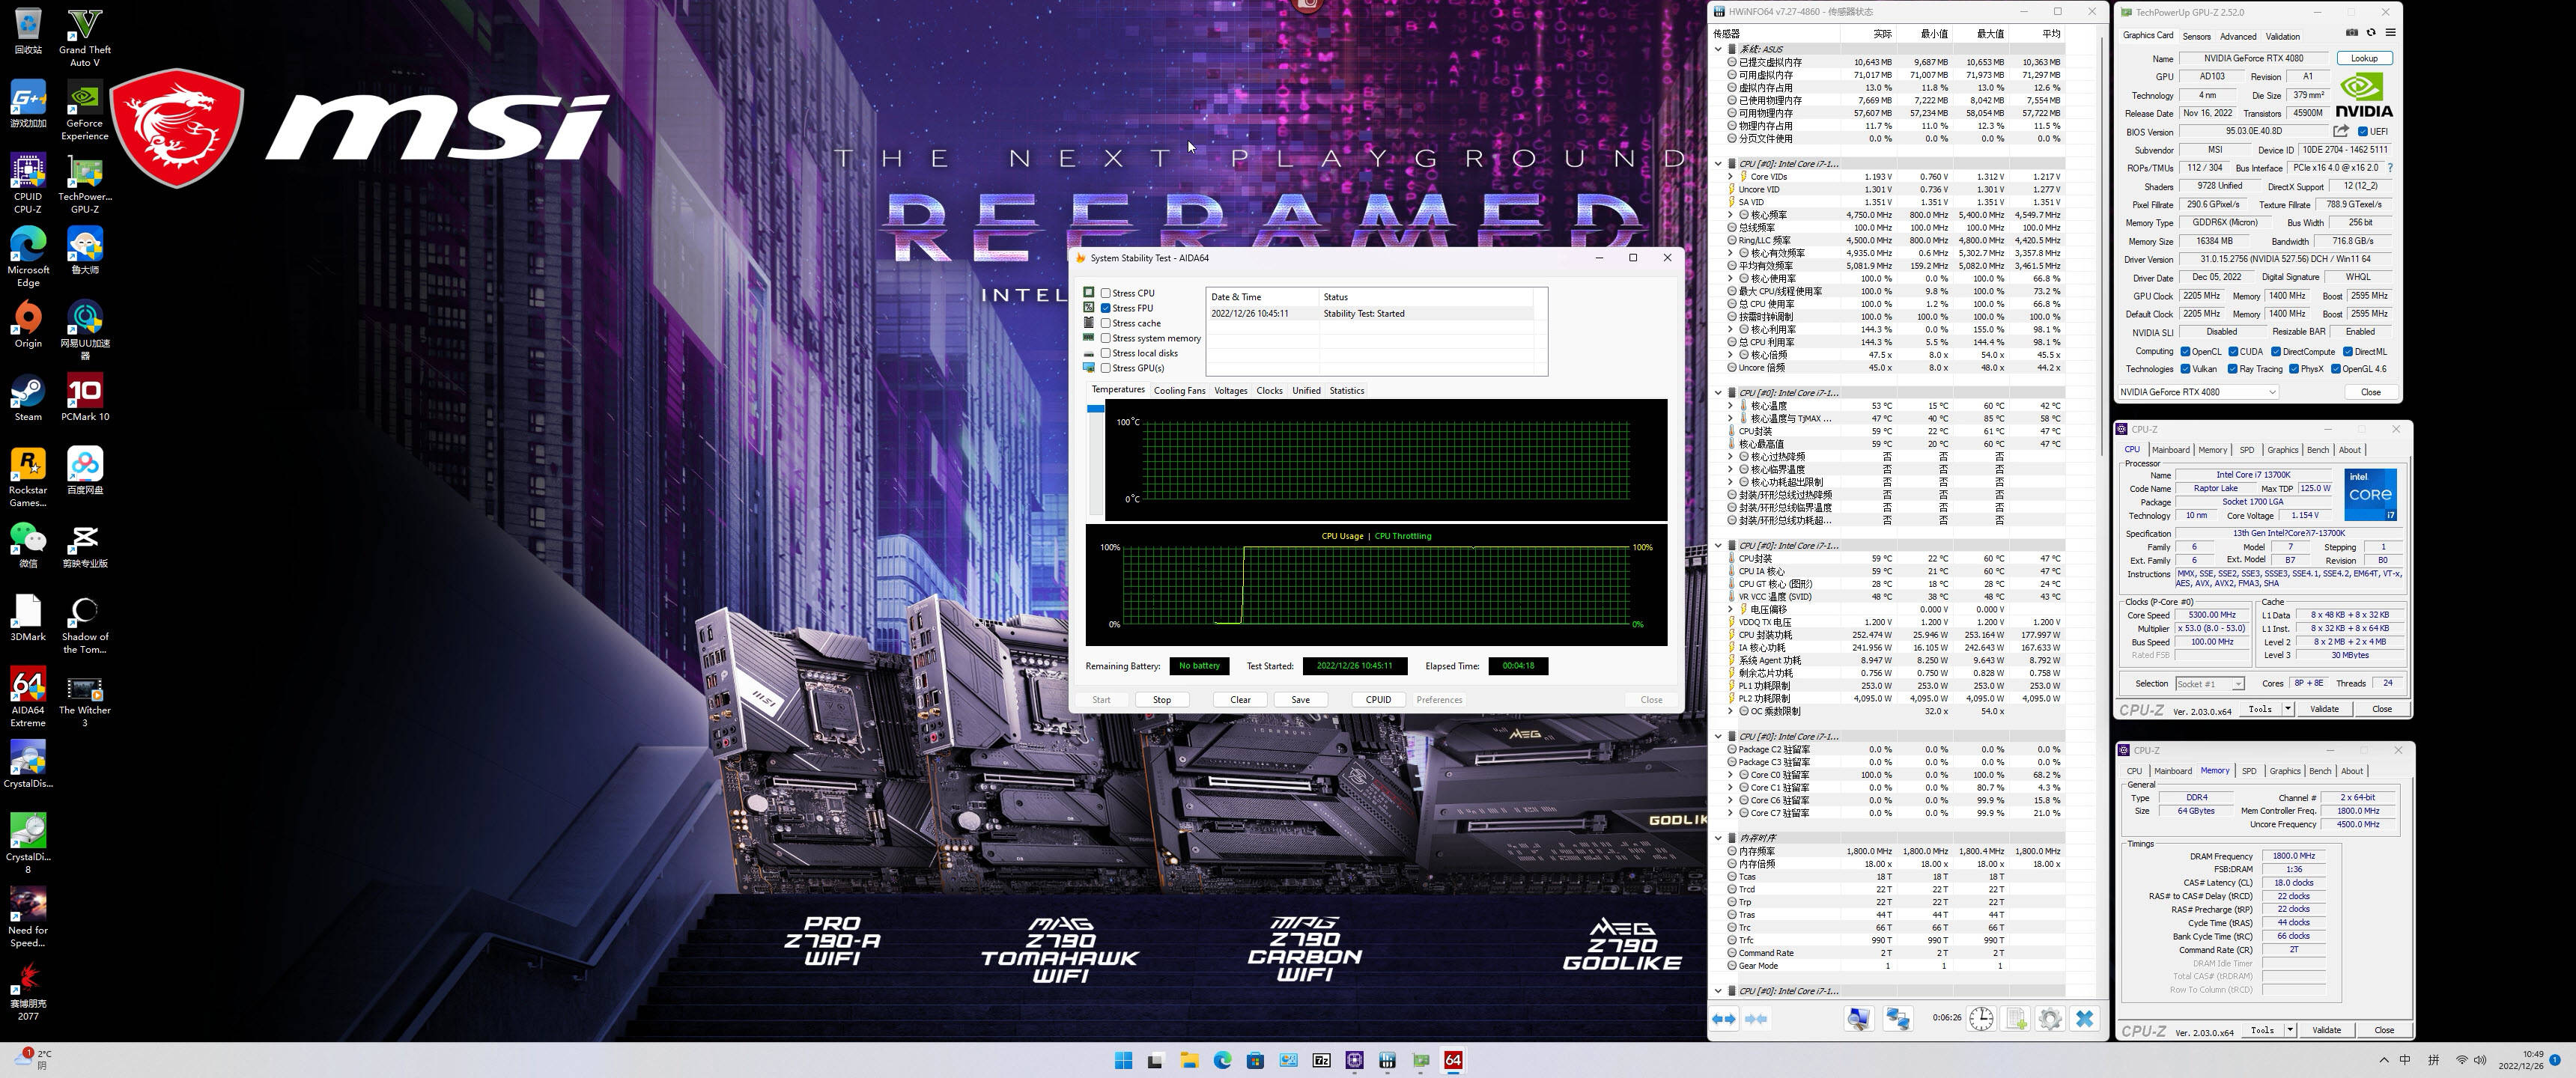Image resolution: width=2576 pixels, height=1078 pixels.
Task: Enable Stress system memory checkbox
Action: pyautogui.click(x=1106, y=338)
